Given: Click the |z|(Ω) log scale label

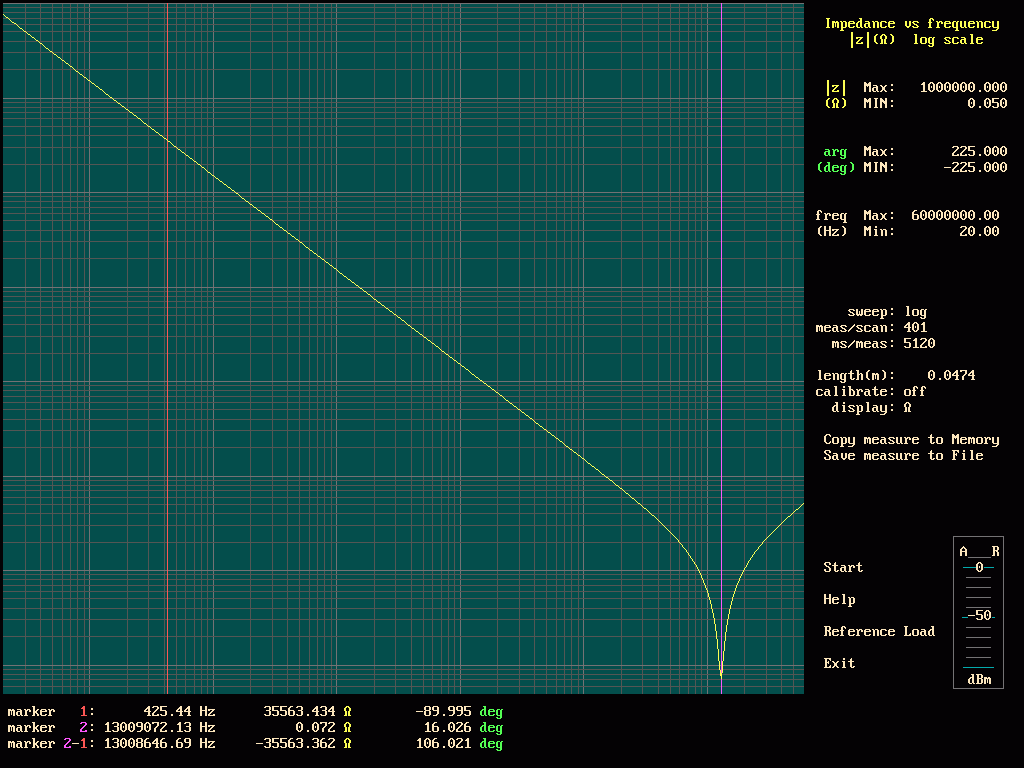Looking at the screenshot, I should tap(916, 40).
